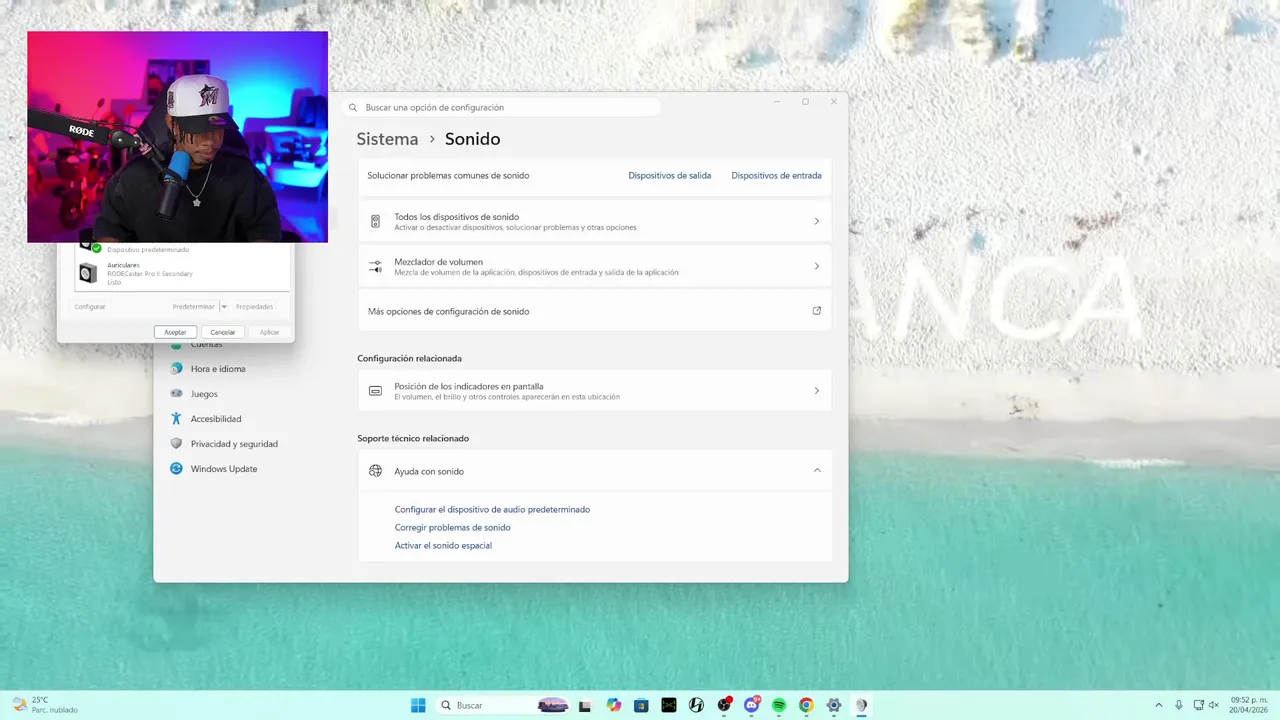Select the Auriculares RODECaster Pro II Secondary device
1280x720 pixels.
coord(183,273)
